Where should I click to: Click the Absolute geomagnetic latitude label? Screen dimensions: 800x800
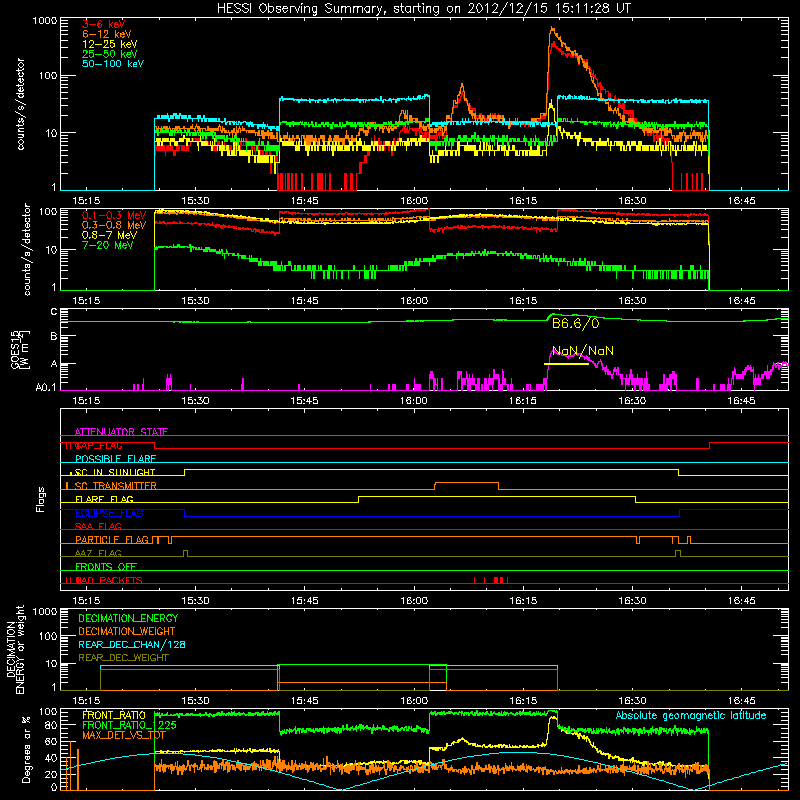coord(691,716)
